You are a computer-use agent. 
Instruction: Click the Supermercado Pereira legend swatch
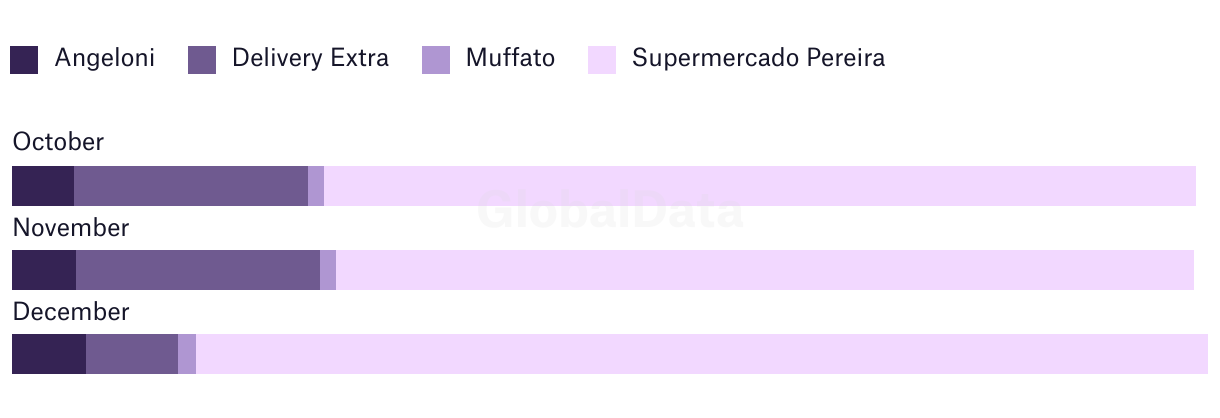pyautogui.click(x=602, y=60)
